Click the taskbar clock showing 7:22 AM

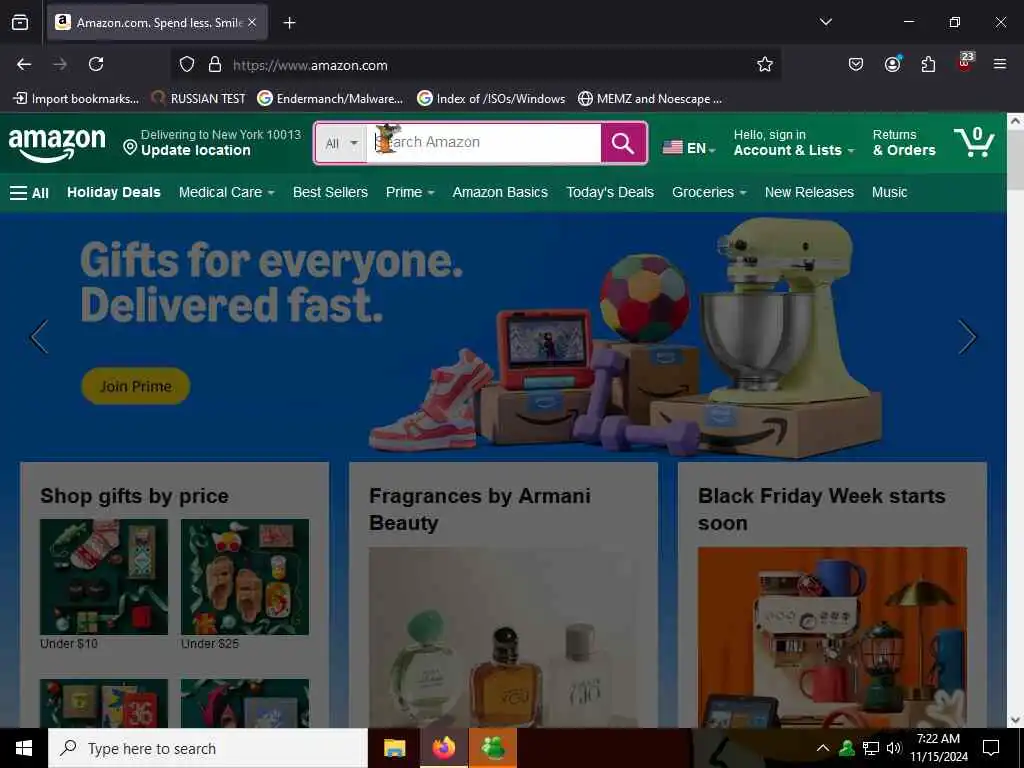(938, 748)
